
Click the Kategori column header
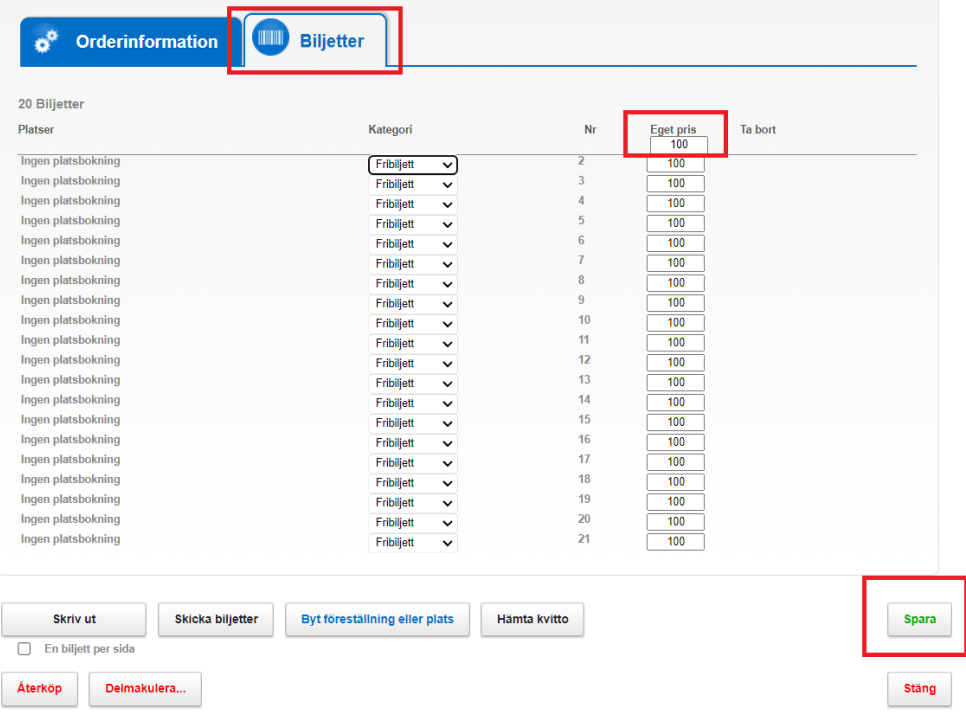point(390,129)
